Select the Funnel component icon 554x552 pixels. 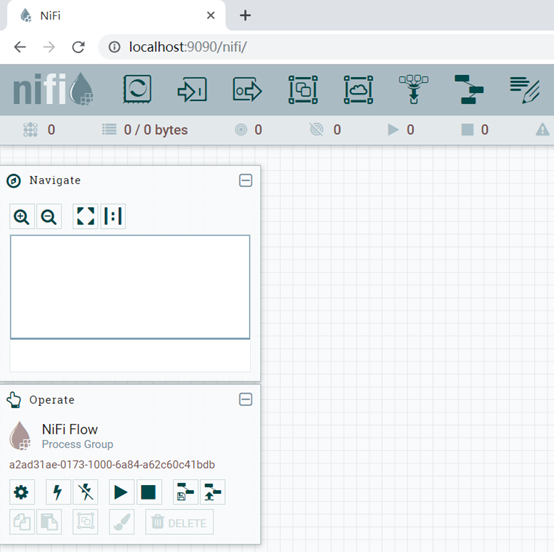(414, 89)
